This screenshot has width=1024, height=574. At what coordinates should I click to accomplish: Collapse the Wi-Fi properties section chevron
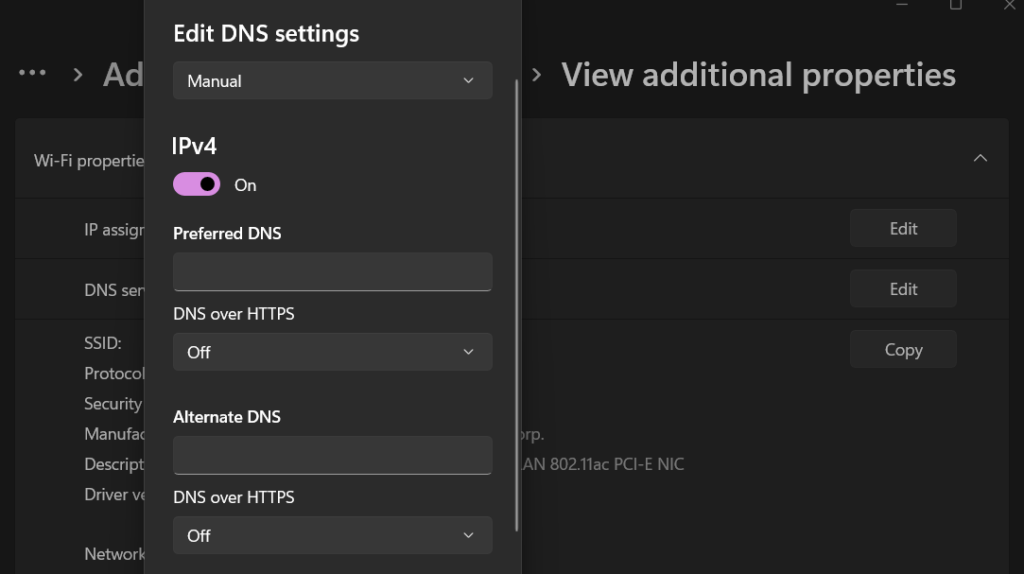click(x=980, y=158)
